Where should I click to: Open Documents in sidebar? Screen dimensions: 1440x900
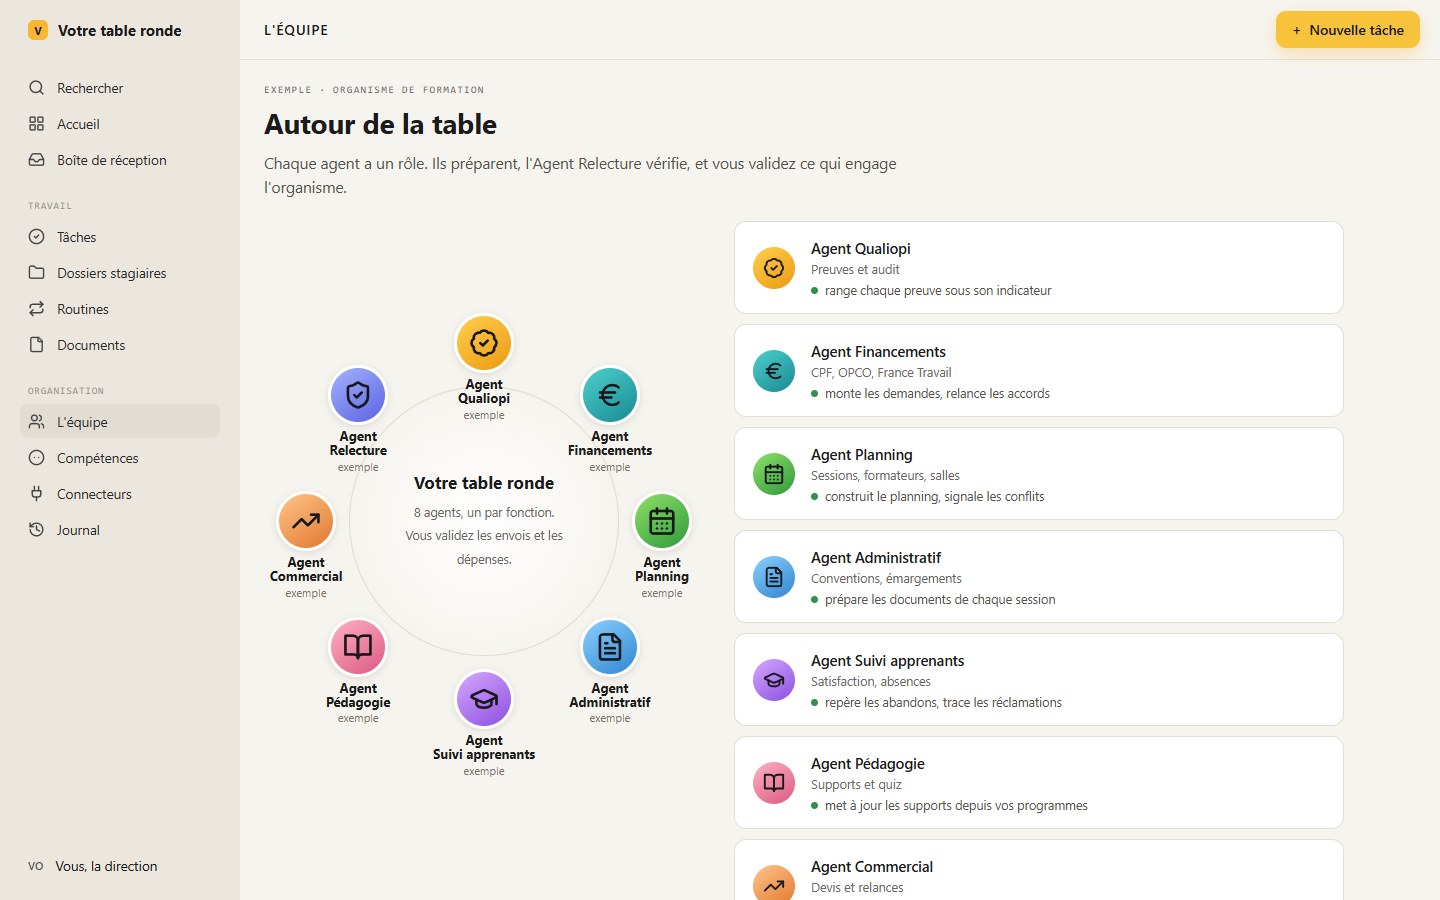pos(120,345)
